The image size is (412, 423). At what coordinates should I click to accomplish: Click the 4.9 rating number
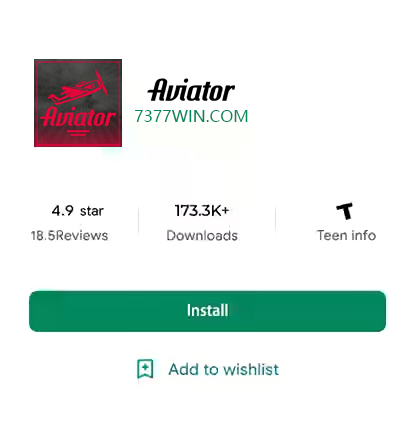tap(63, 211)
